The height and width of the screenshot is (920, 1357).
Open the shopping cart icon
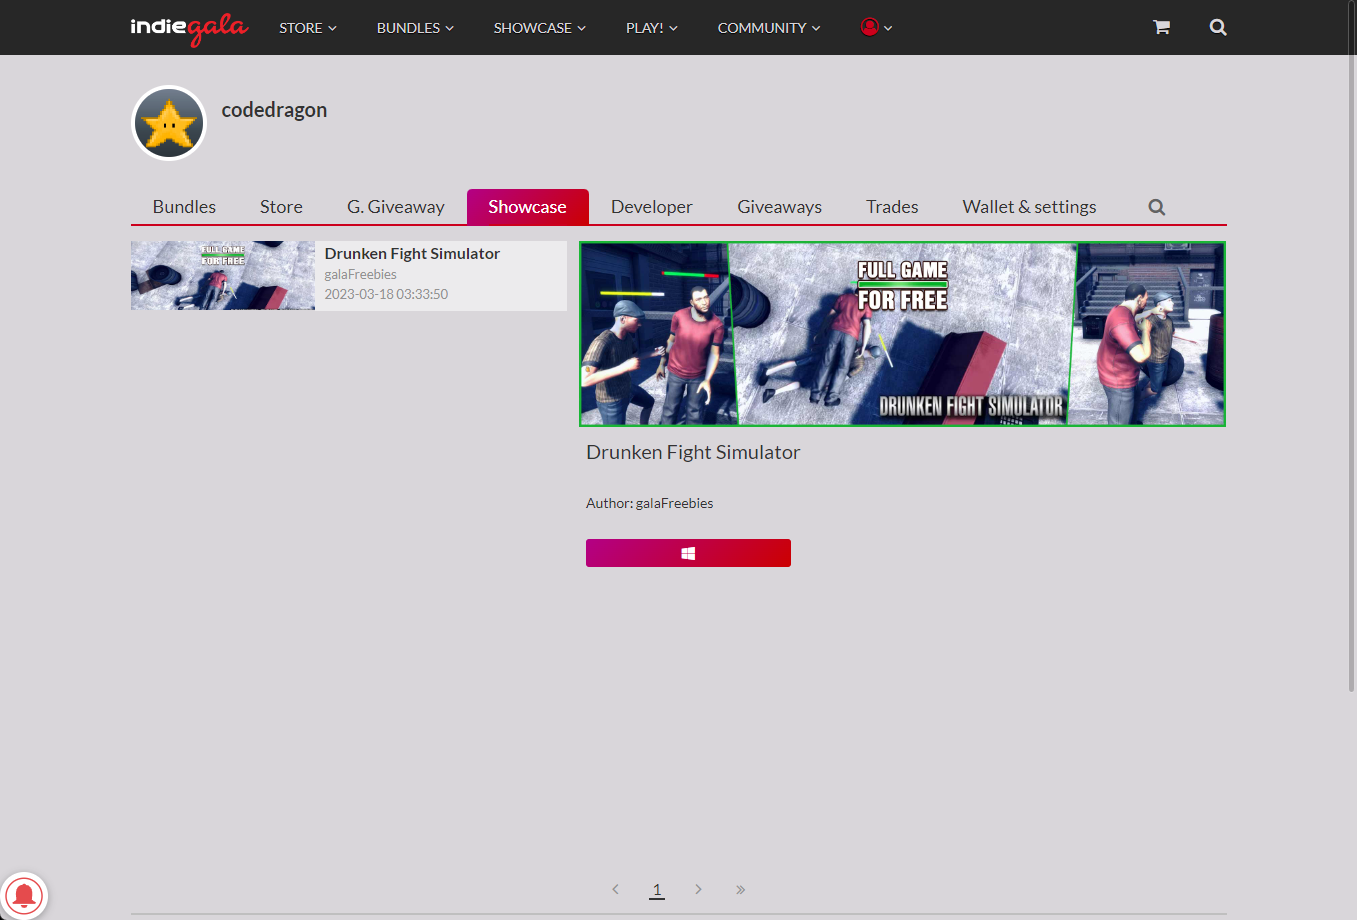(x=1161, y=27)
